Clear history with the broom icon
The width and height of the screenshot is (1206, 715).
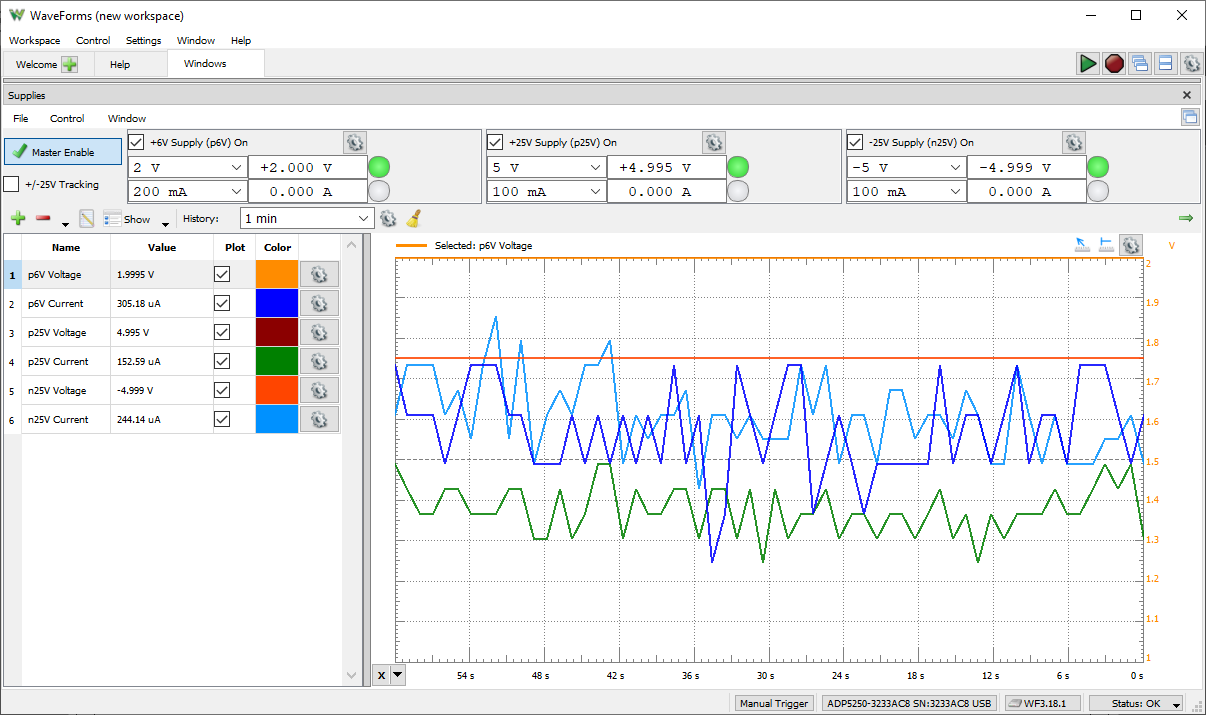414,218
